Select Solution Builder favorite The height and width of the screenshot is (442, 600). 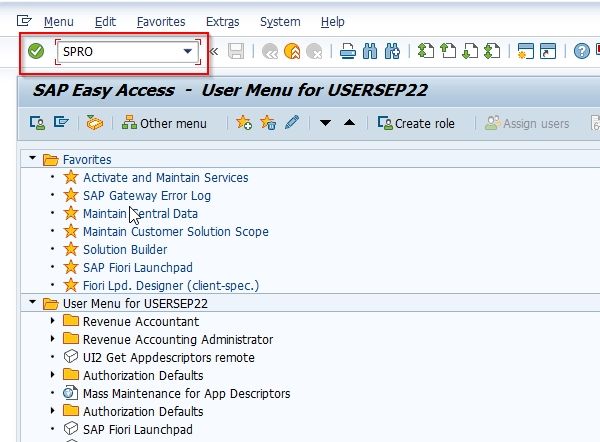click(125, 250)
